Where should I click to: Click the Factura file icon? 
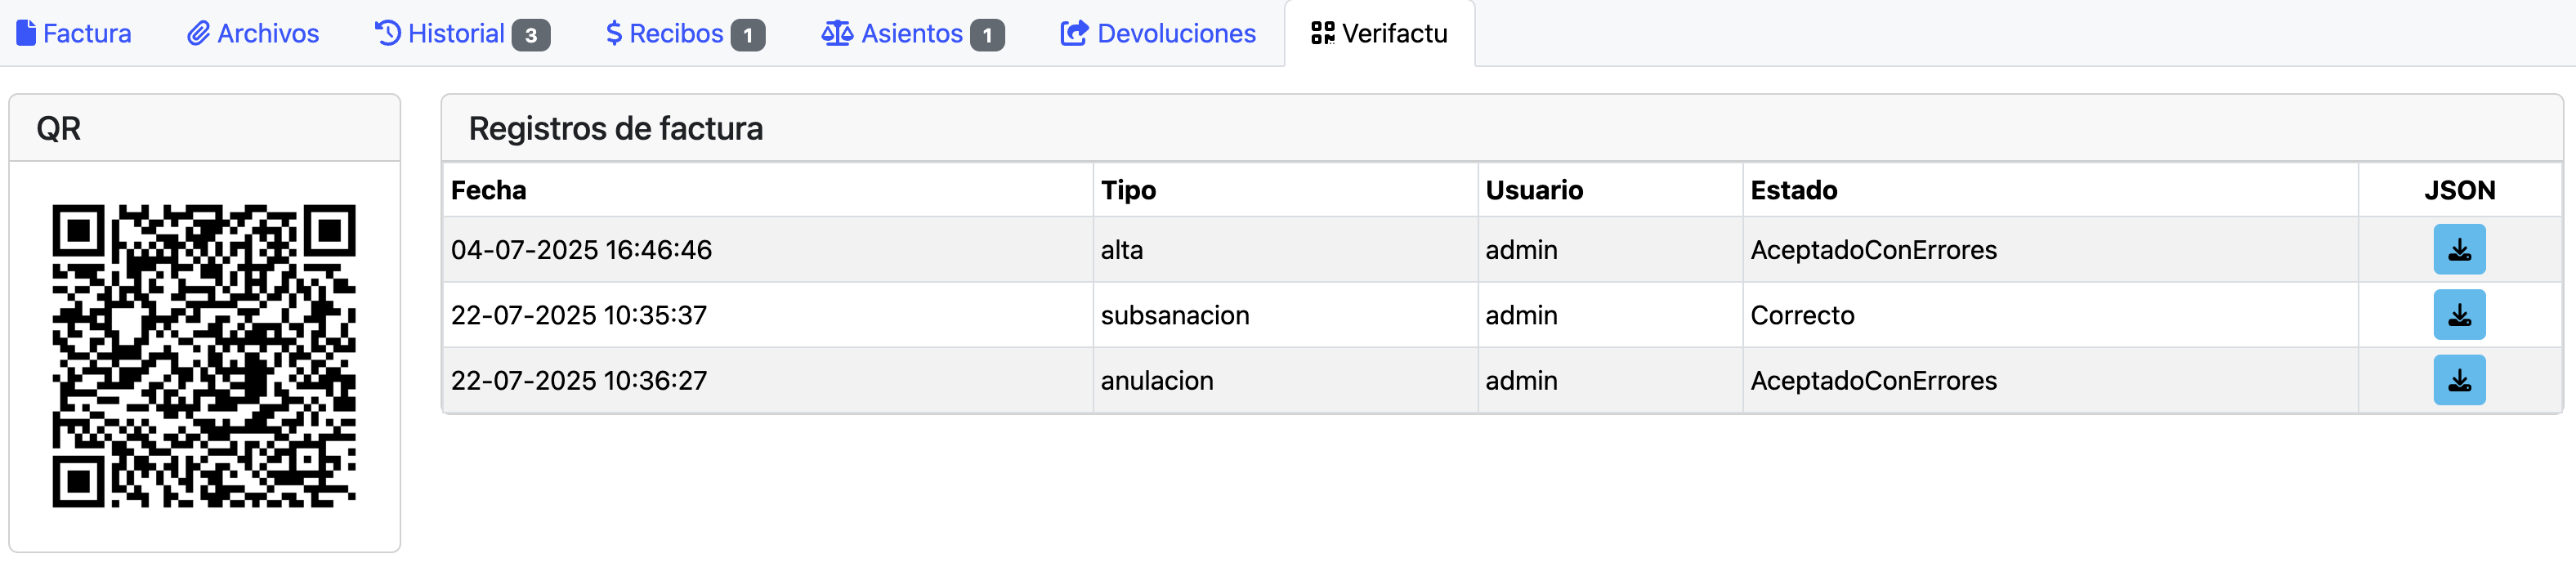[27, 34]
